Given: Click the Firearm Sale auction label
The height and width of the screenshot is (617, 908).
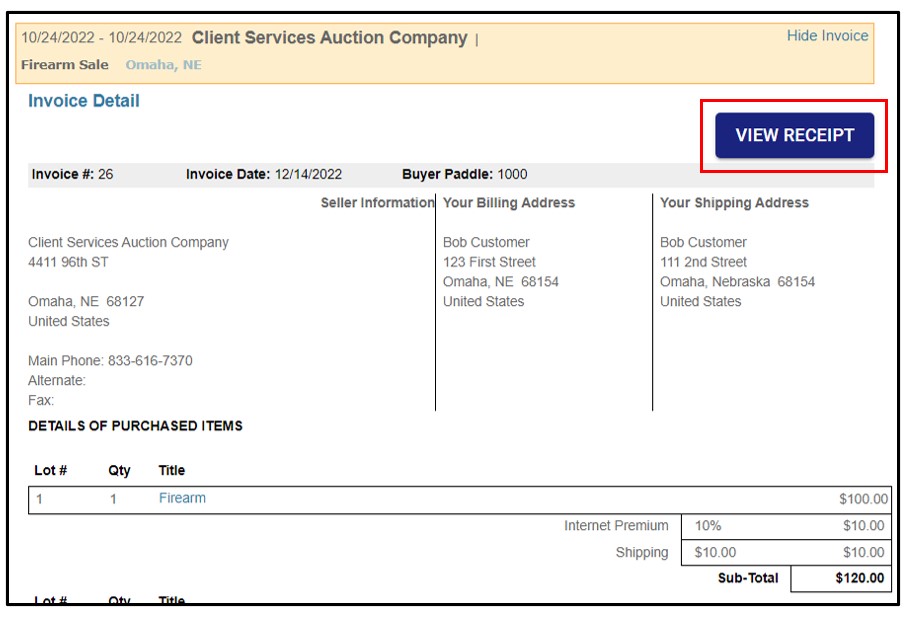Looking at the screenshot, I should point(65,65).
